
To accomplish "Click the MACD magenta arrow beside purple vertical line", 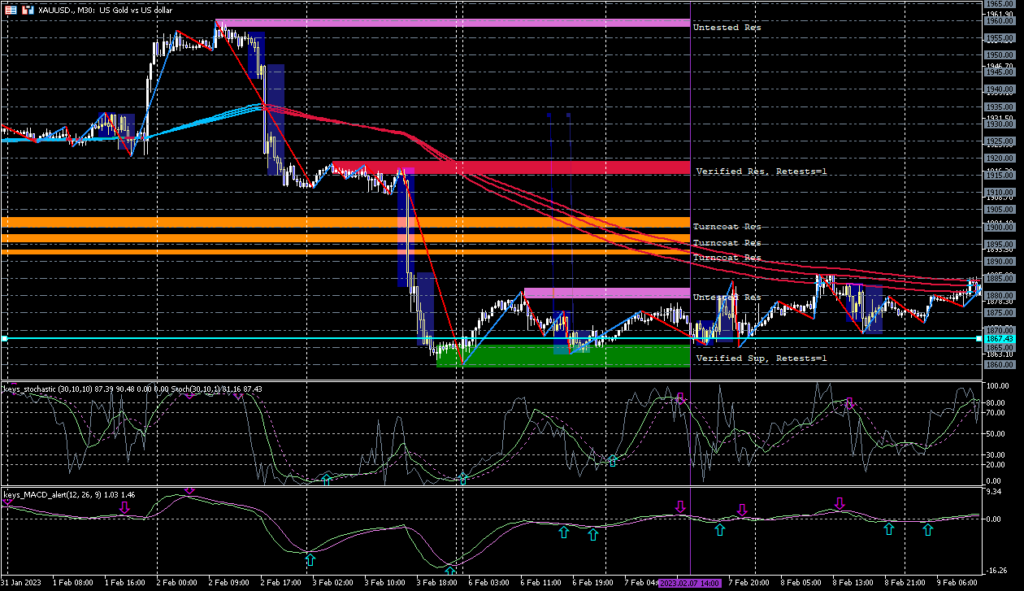I will click(681, 507).
